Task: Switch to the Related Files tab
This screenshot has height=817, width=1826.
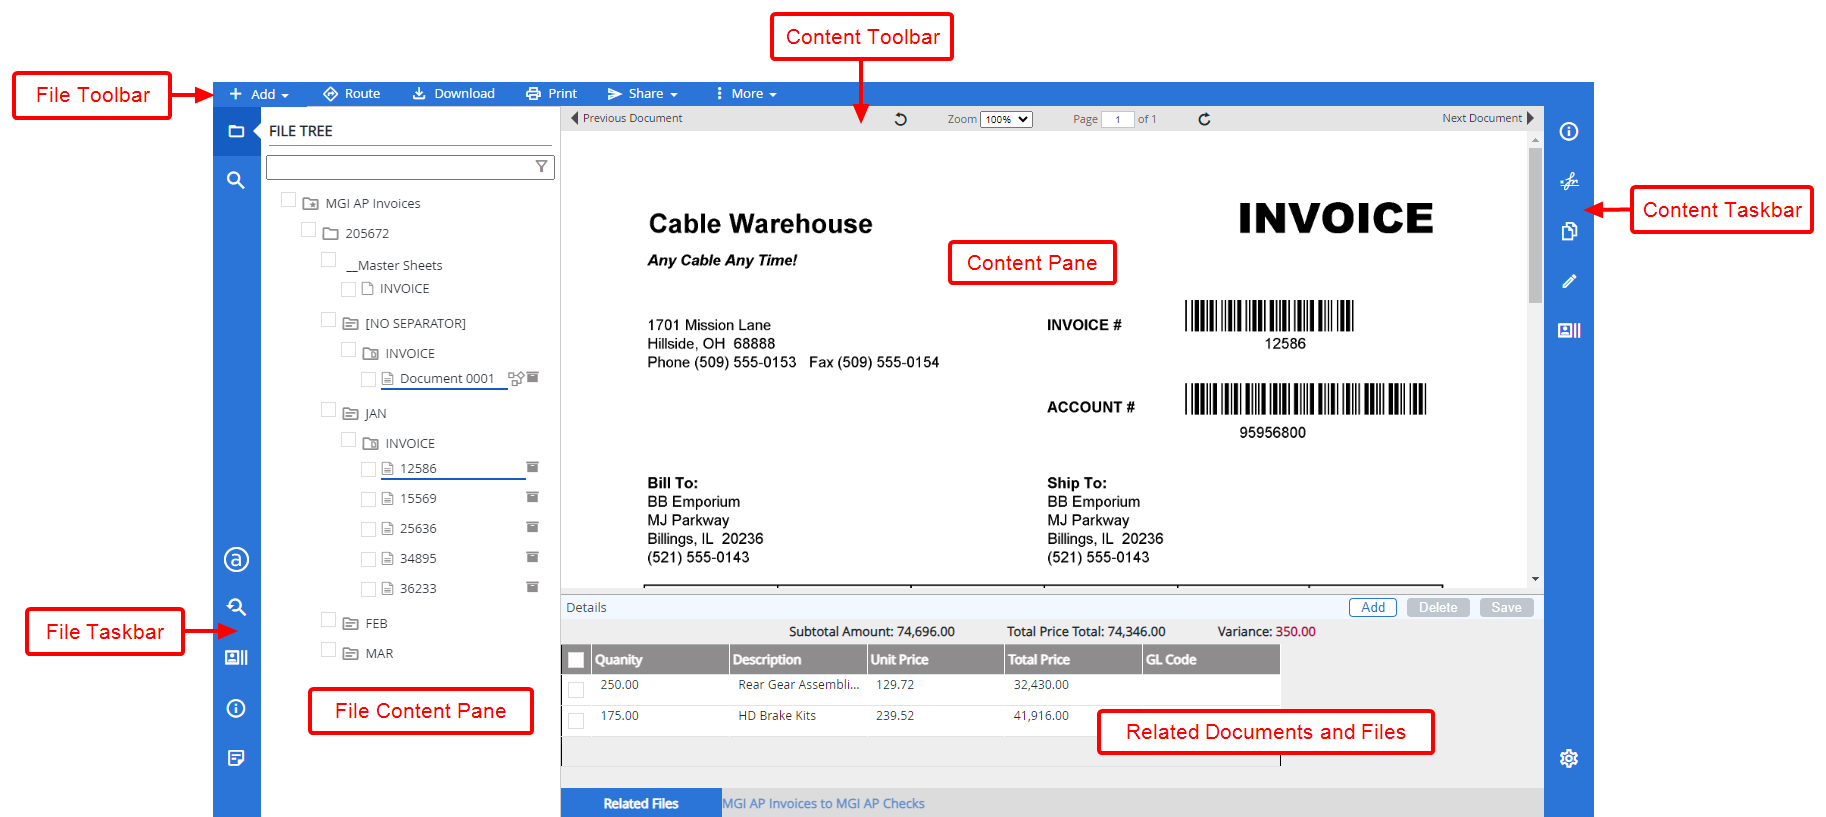Action: [x=641, y=803]
